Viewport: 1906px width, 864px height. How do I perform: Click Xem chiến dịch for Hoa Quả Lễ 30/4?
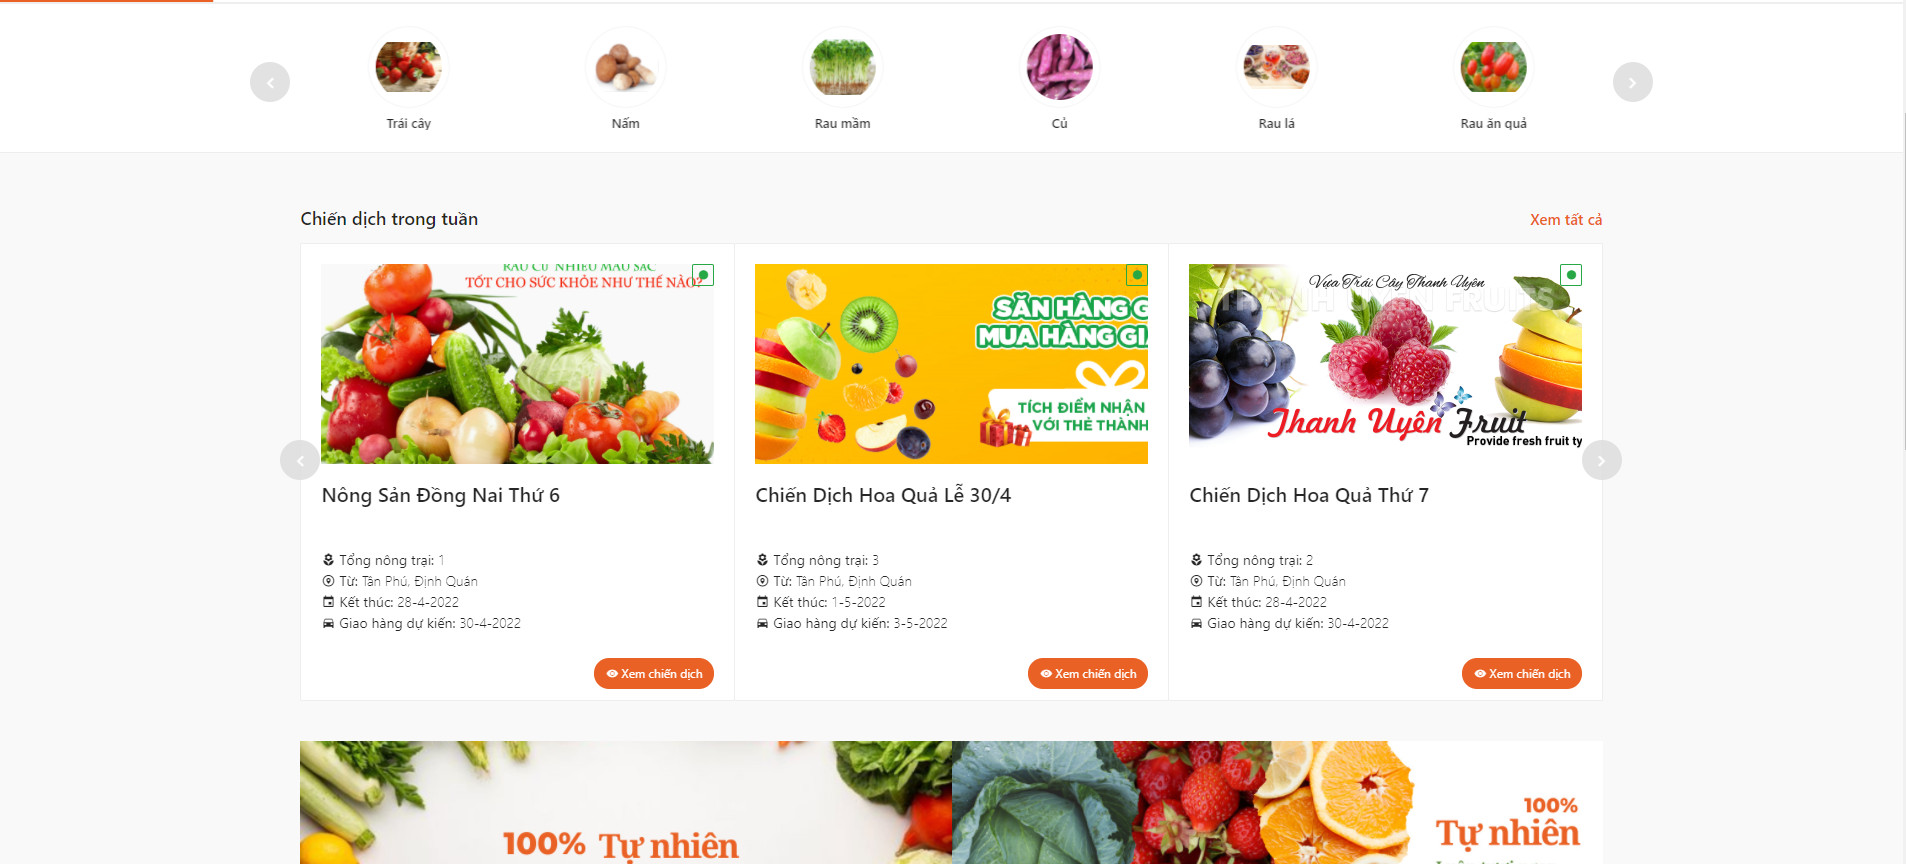coord(1088,674)
